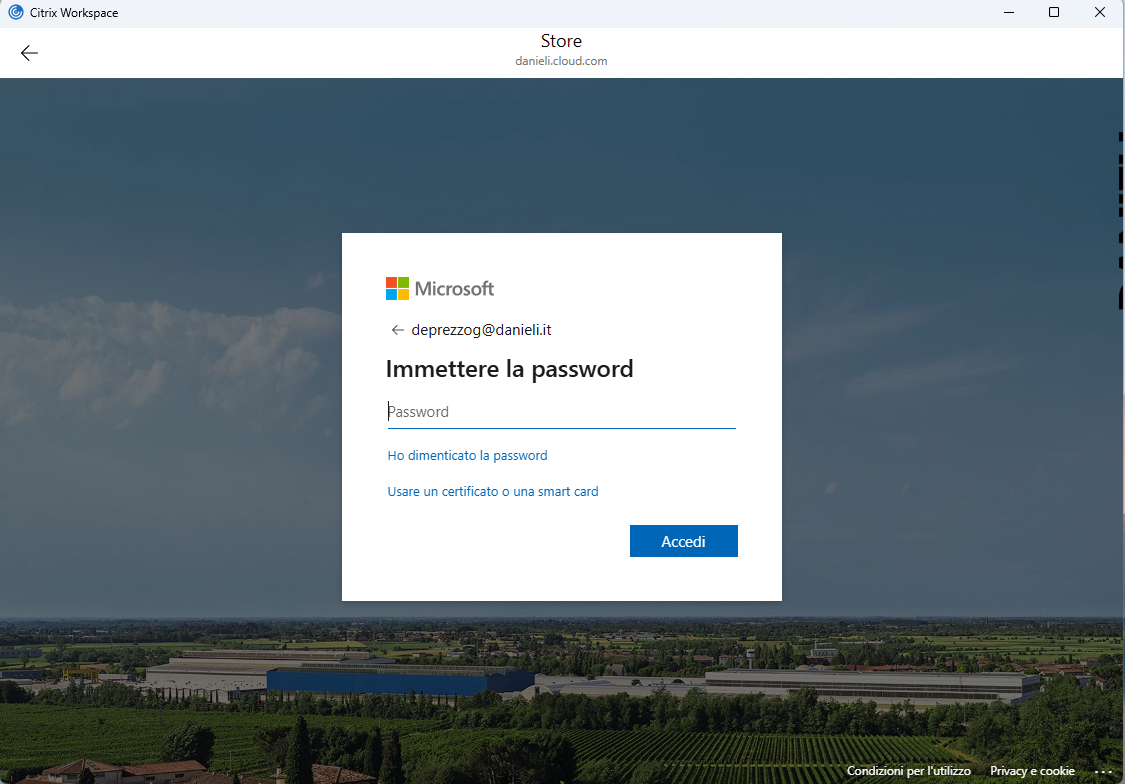Click the 'Citrix Workspace' title bar text
Screen dimensions: 1125x784
(x=74, y=13)
